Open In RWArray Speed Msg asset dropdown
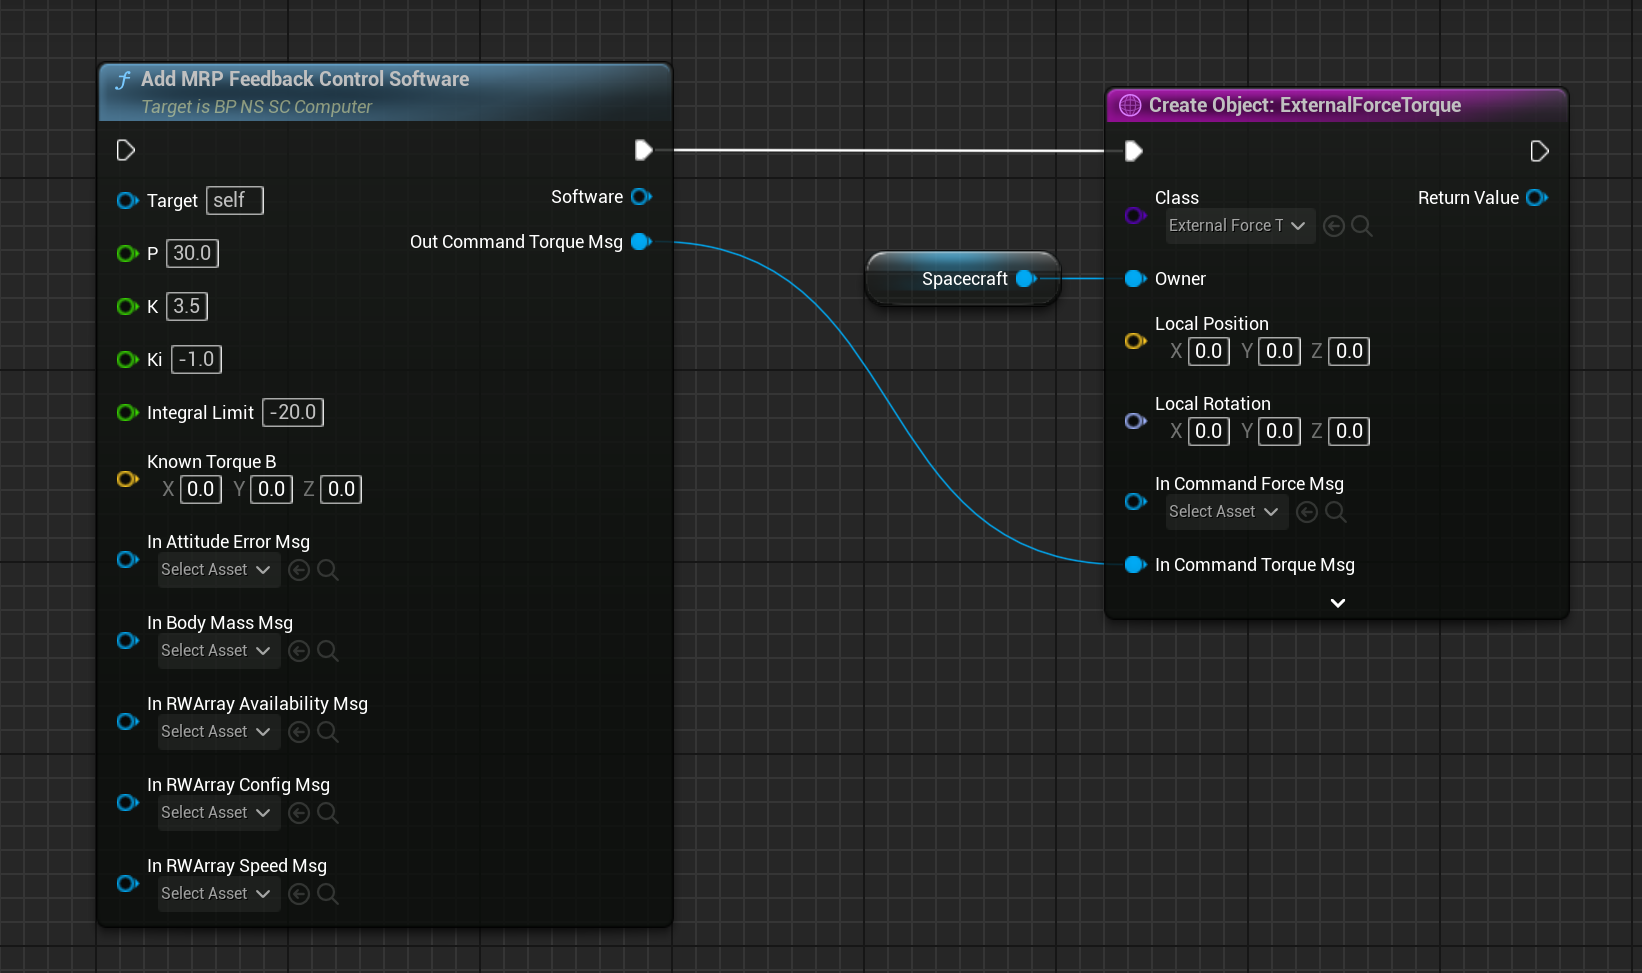1642x973 pixels. pos(216,894)
